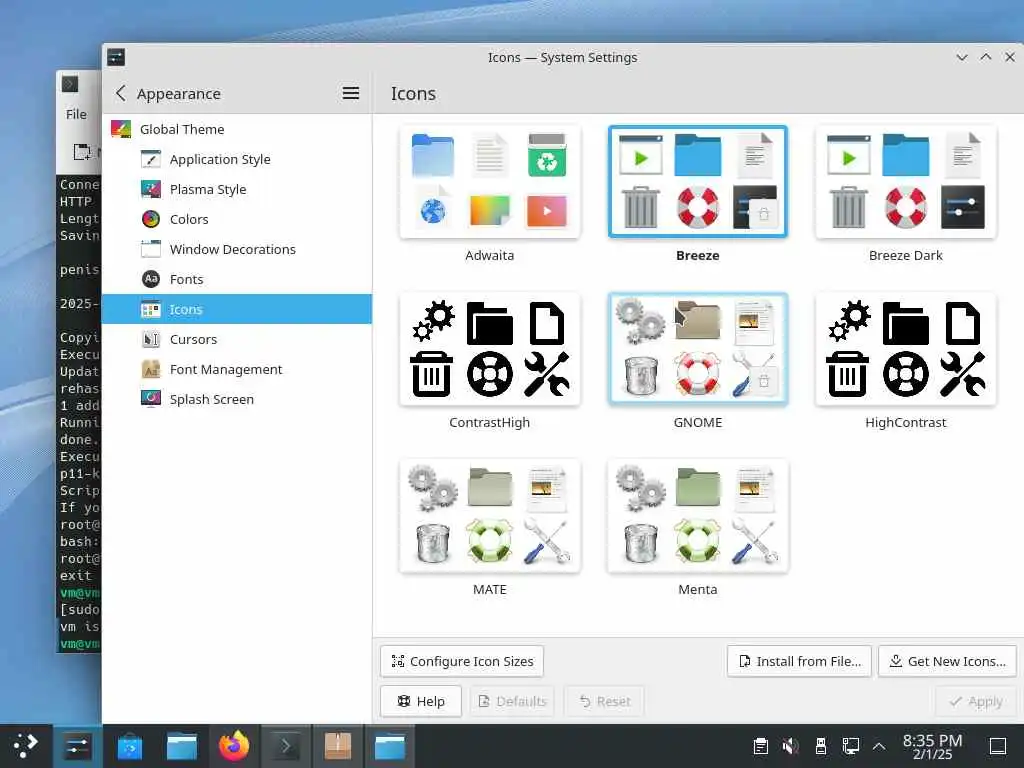Click the new tab icon in terminal window
The height and width of the screenshot is (768, 1024).
[x=82, y=152]
